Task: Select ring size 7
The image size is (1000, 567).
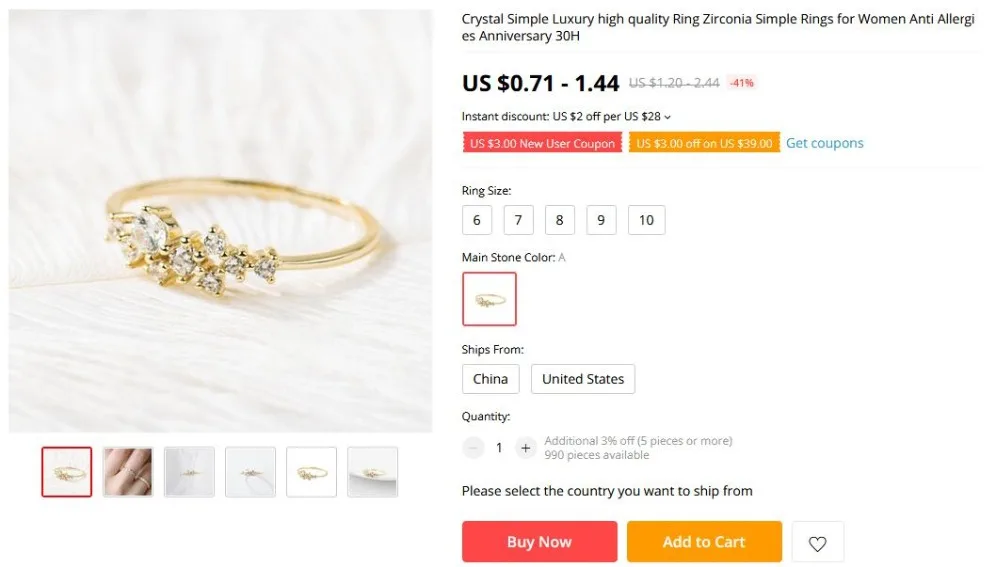Action: pos(518,220)
